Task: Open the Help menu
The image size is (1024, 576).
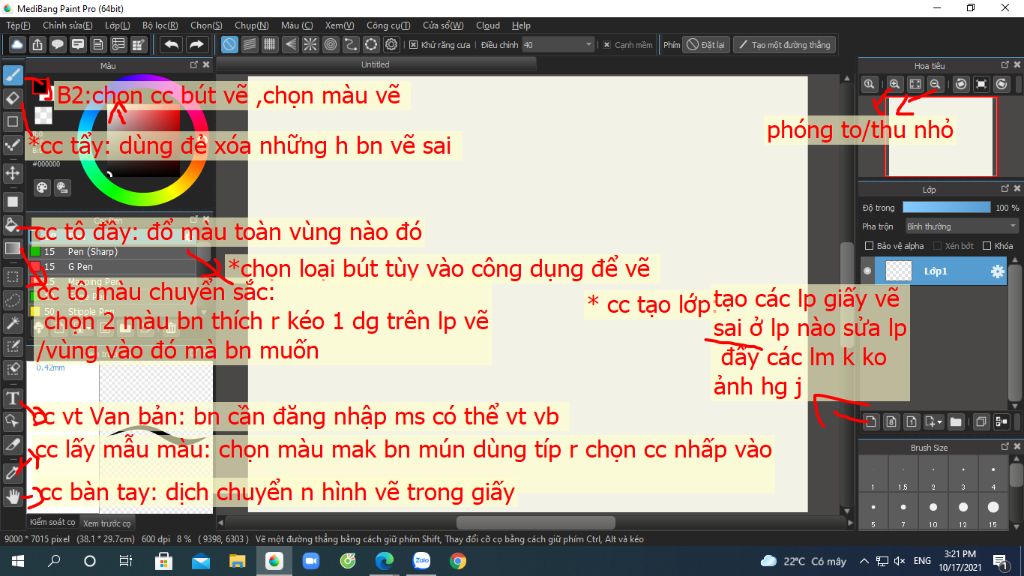Action: coord(521,25)
